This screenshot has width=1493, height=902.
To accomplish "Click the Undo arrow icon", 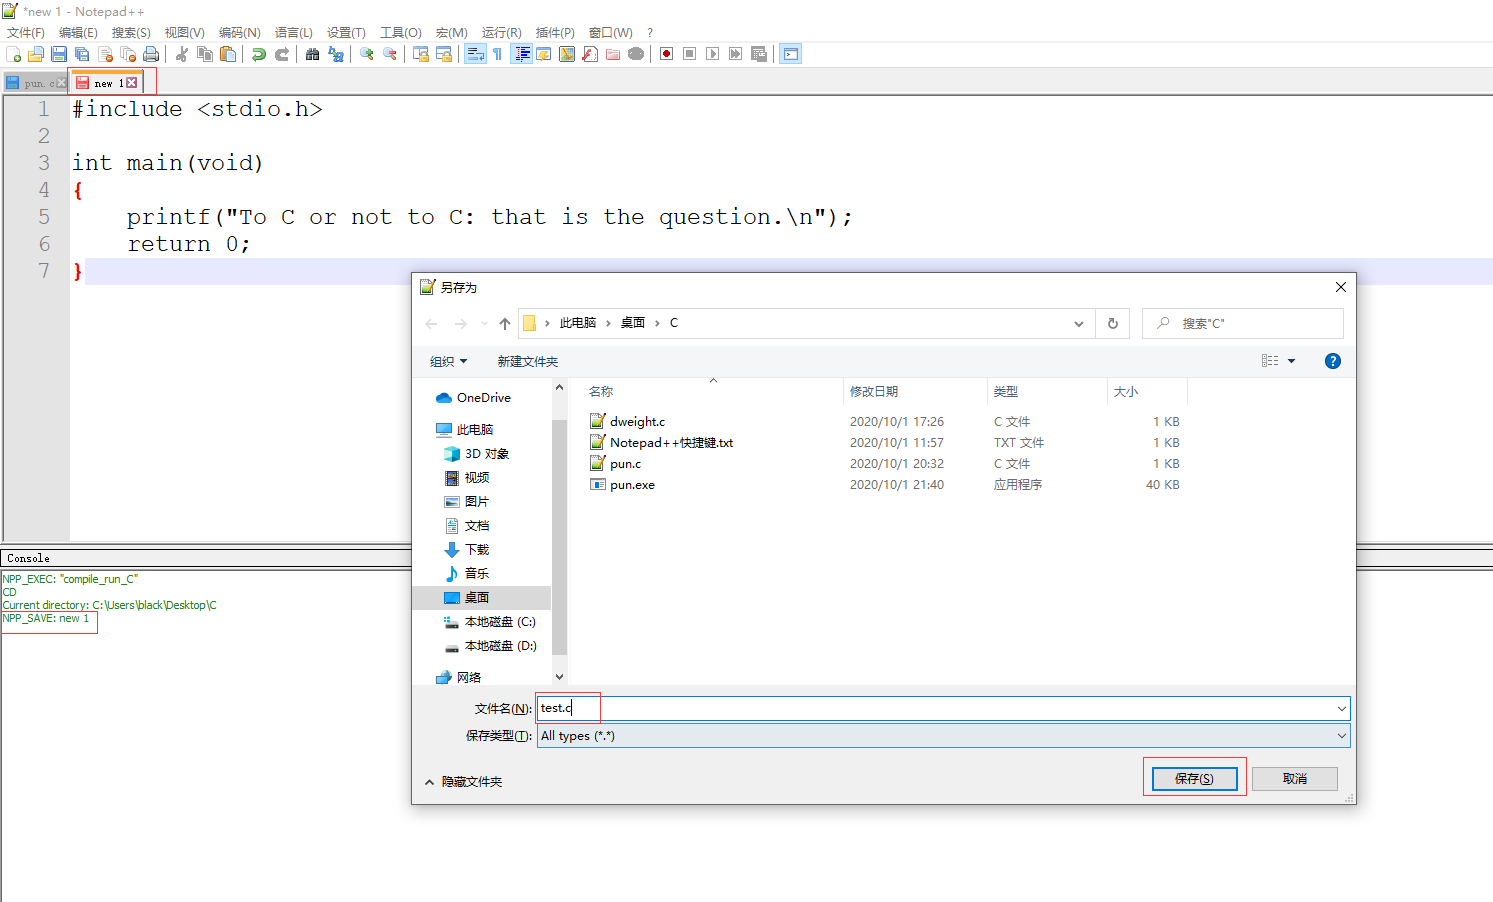I will tap(259, 54).
